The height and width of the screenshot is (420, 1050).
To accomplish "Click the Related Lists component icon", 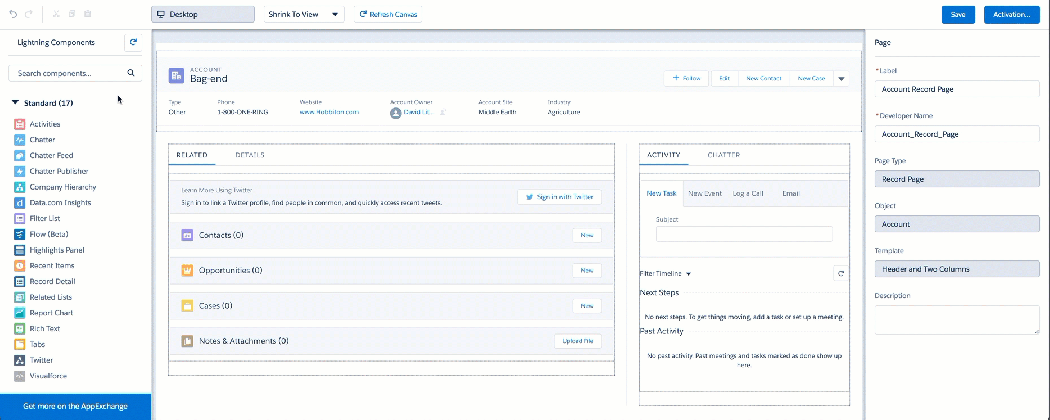I will [19, 297].
